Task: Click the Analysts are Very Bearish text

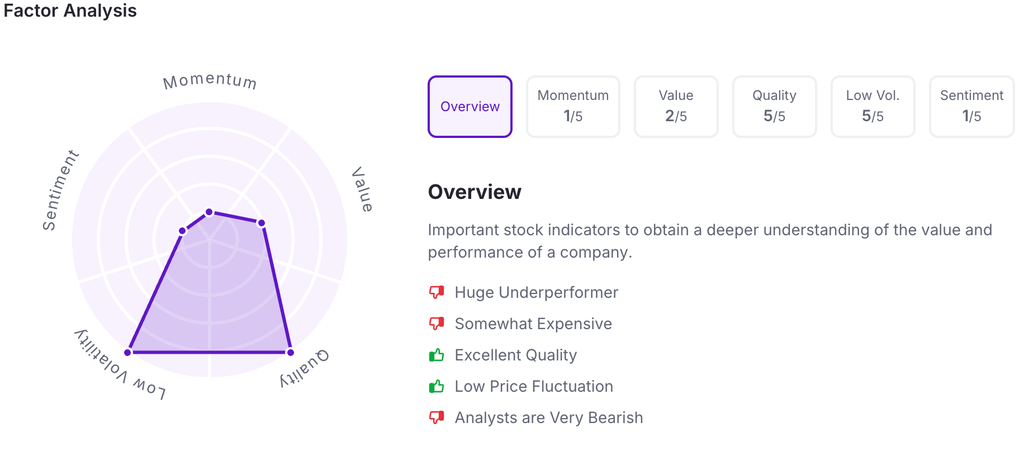Action: (549, 418)
